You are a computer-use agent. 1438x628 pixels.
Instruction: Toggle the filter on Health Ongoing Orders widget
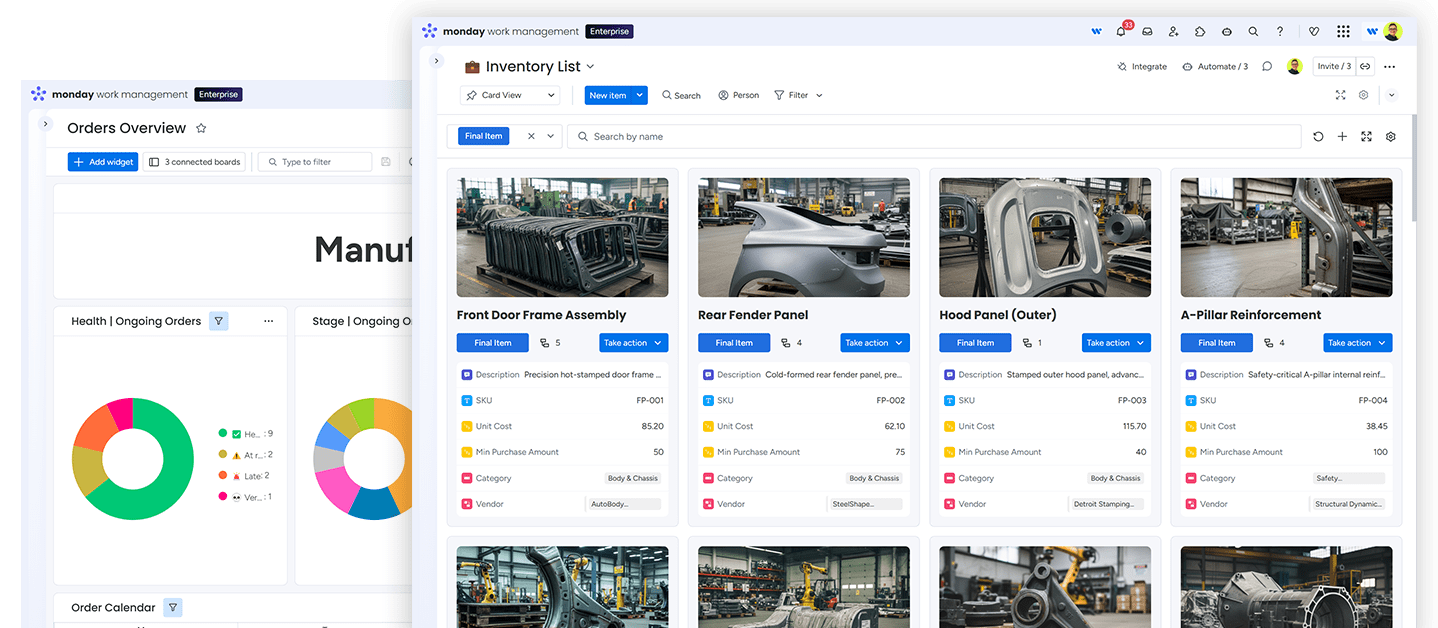218,321
